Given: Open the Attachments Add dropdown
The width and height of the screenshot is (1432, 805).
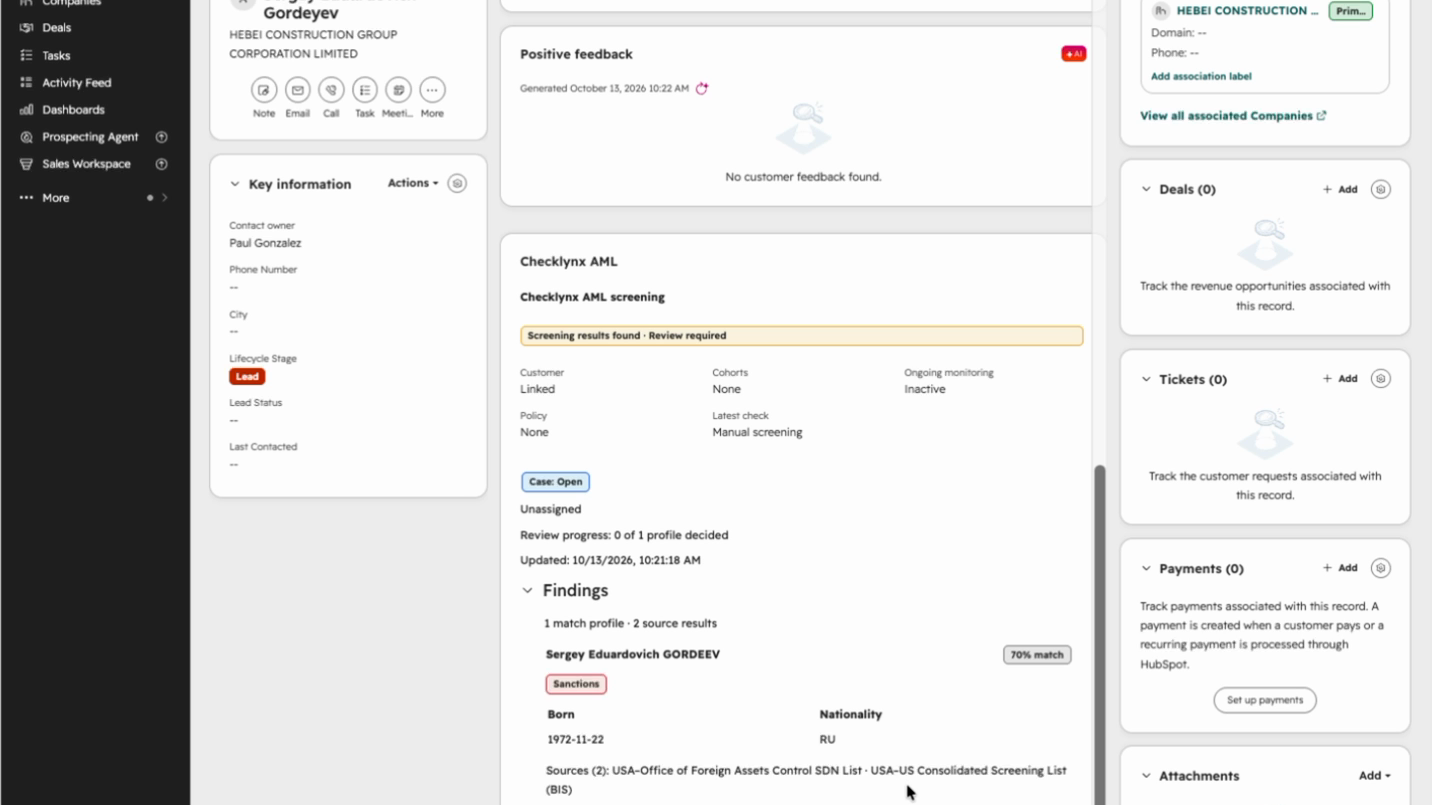Looking at the screenshot, I should click(1375, 775).
